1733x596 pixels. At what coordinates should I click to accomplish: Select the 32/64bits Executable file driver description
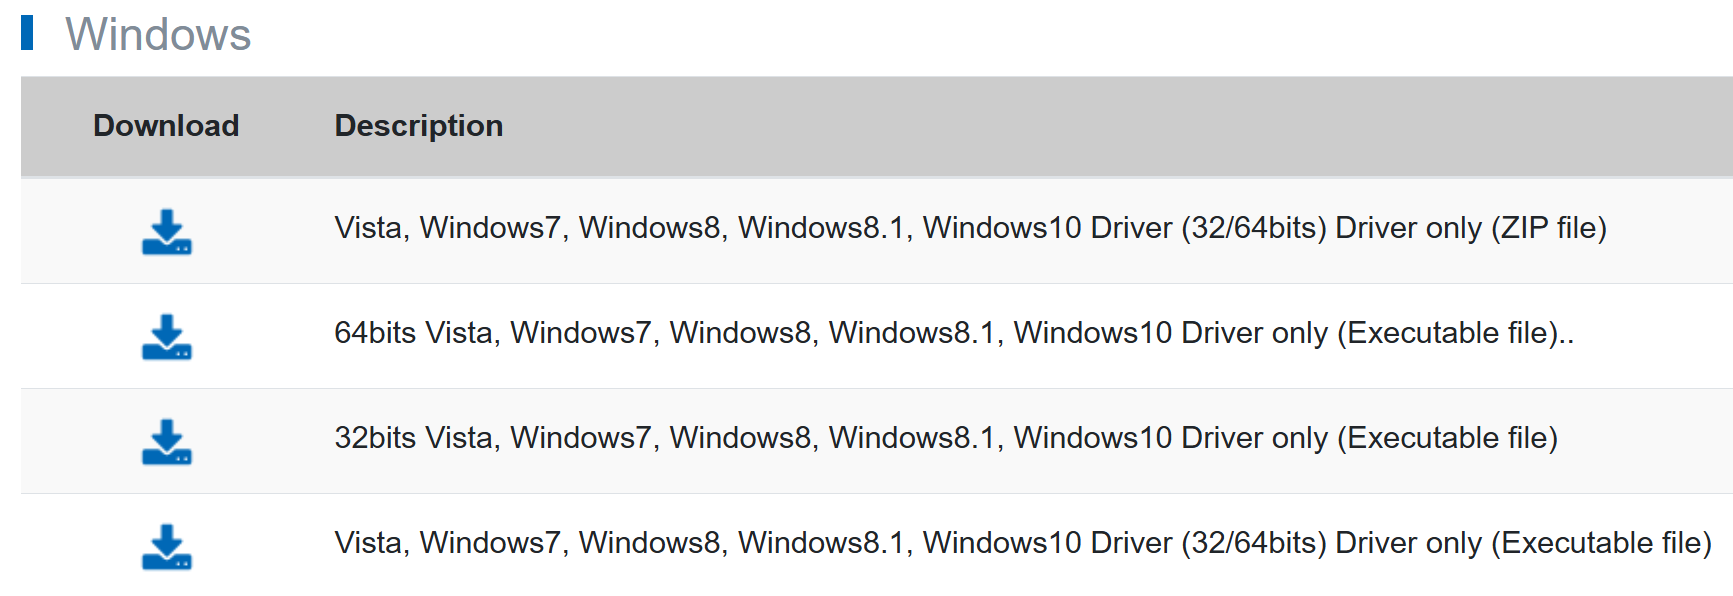tap(1022, 543)
